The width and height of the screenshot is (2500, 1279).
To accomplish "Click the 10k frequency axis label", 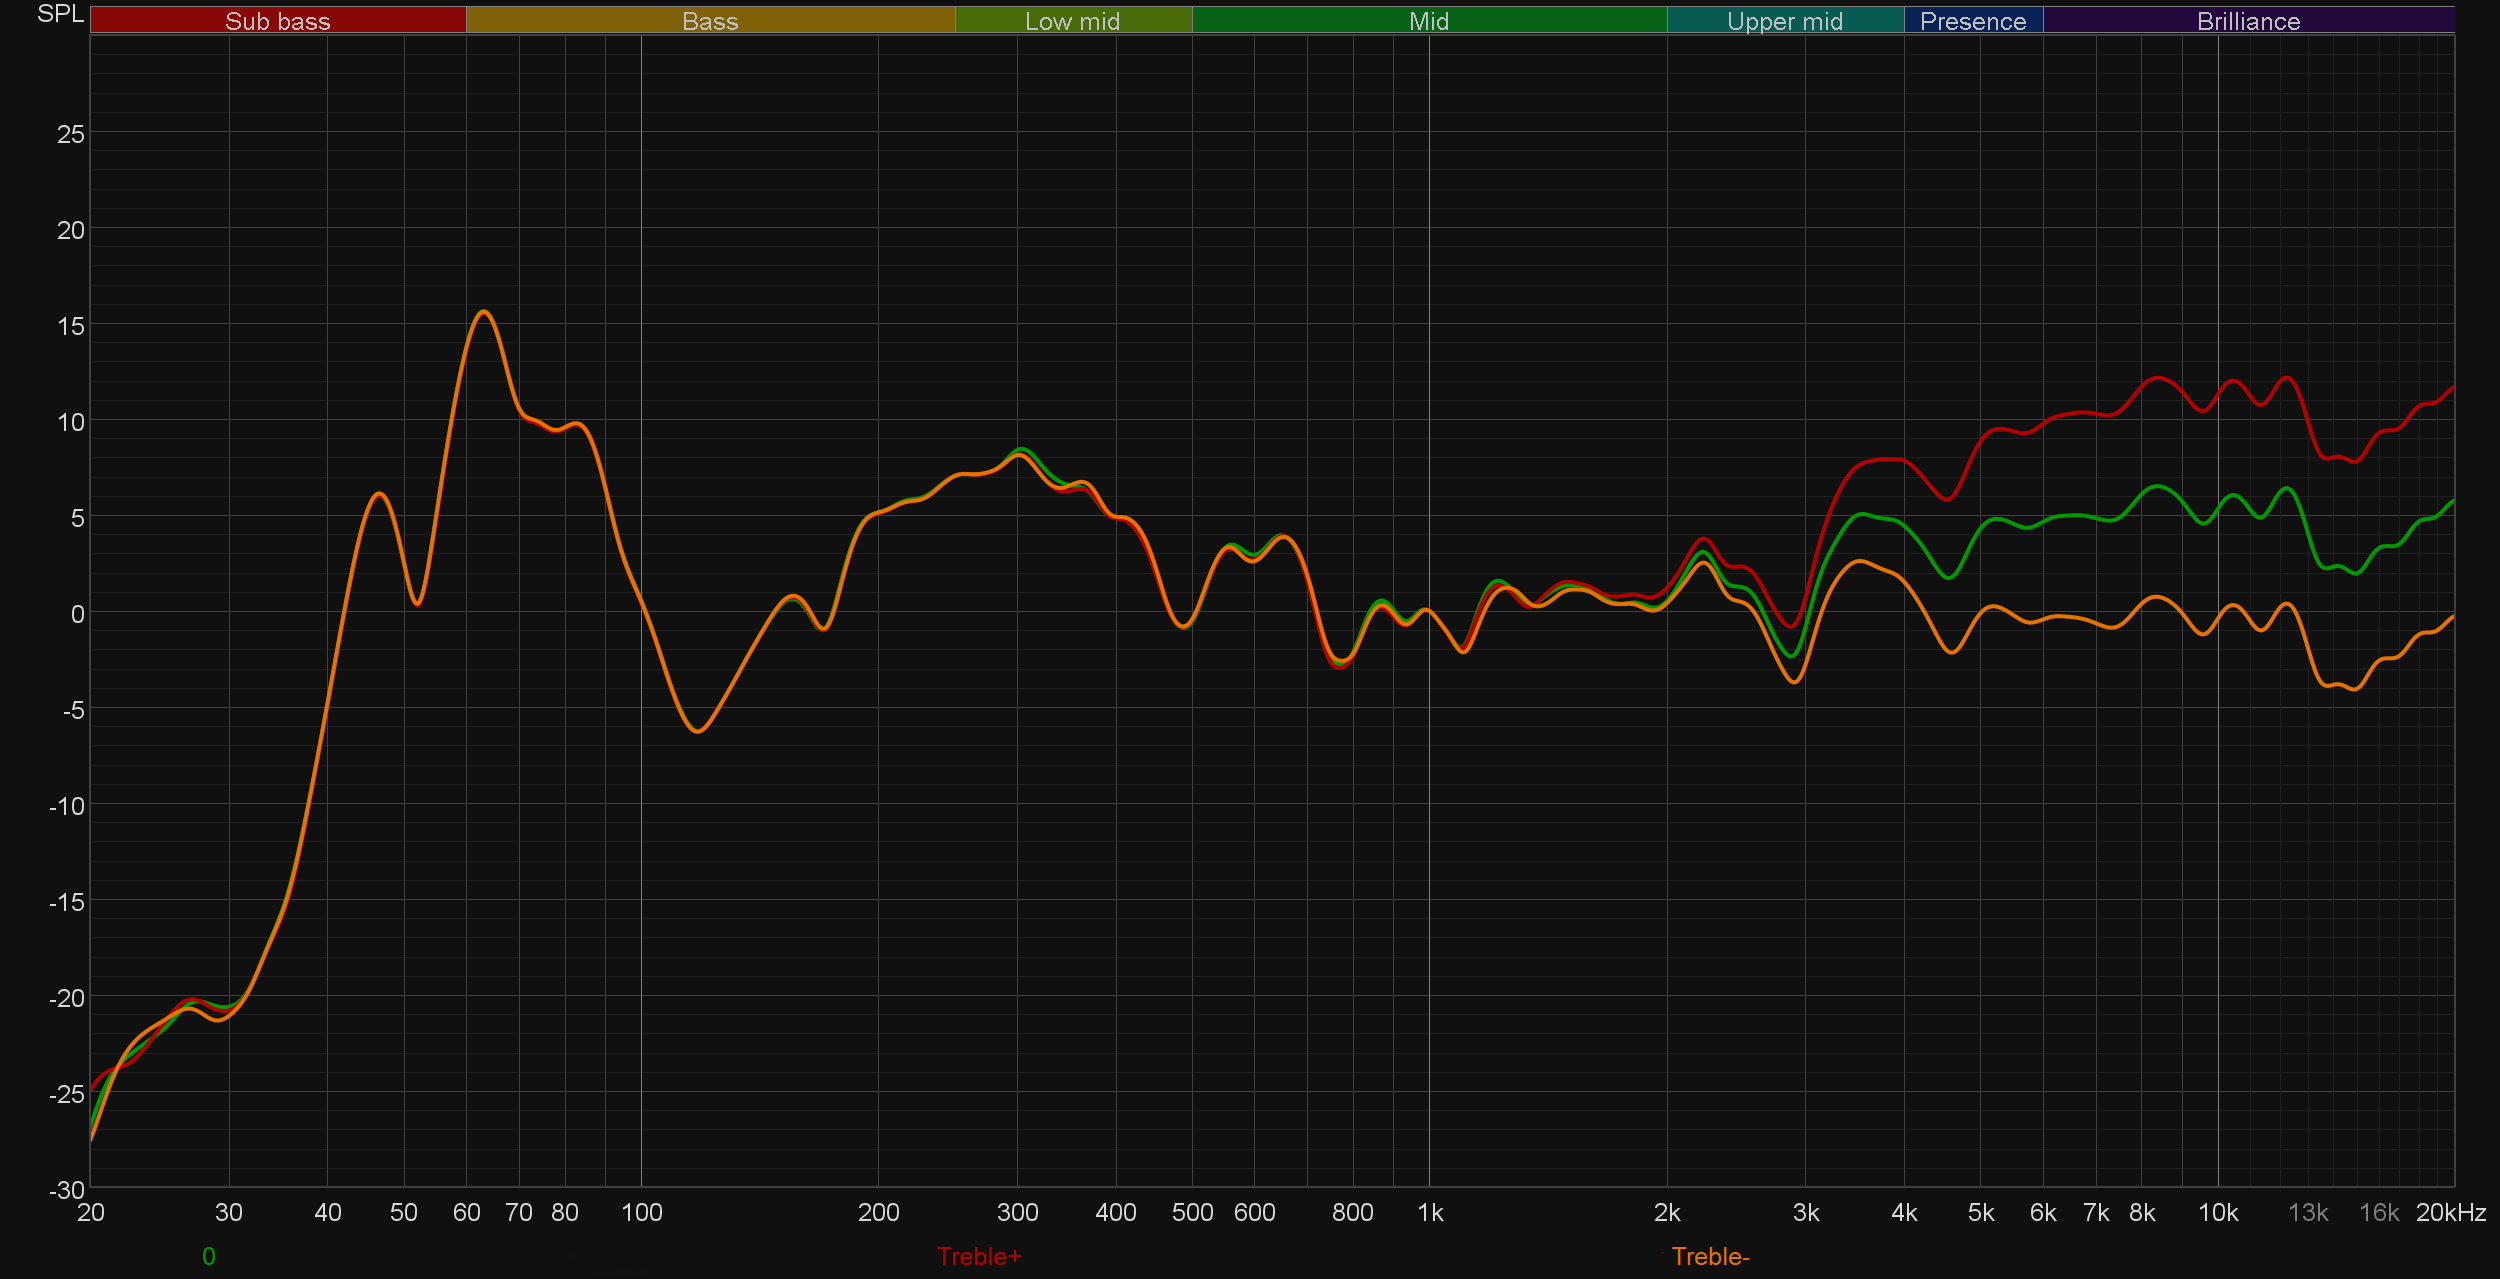I will click(2217, 1212).
